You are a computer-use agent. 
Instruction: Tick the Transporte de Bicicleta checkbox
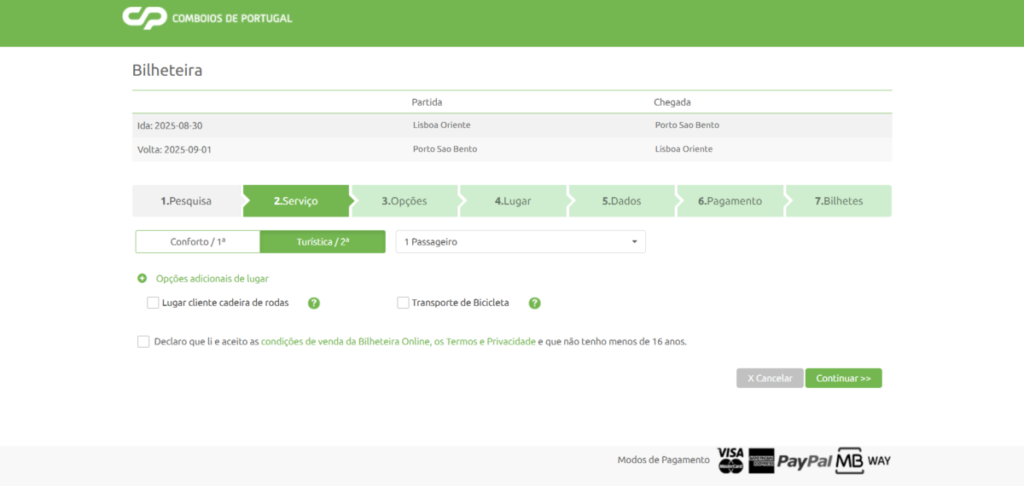click(403, 303)
